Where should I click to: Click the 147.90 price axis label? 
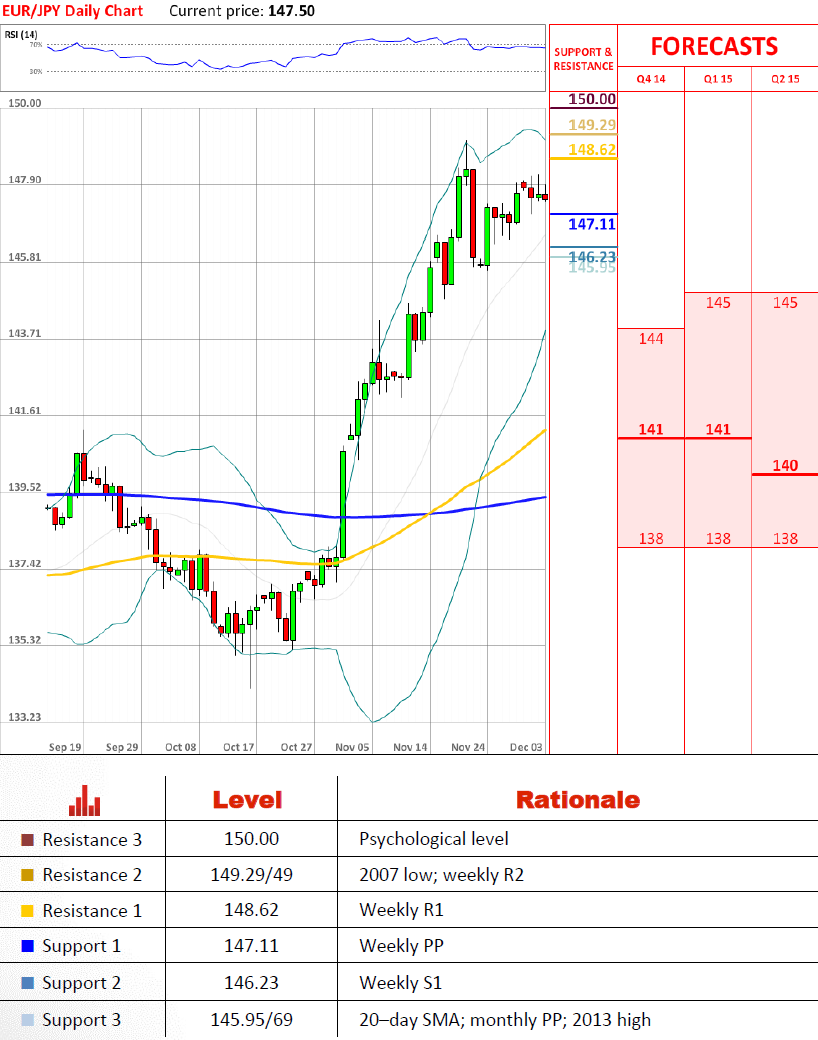[25, 180]
